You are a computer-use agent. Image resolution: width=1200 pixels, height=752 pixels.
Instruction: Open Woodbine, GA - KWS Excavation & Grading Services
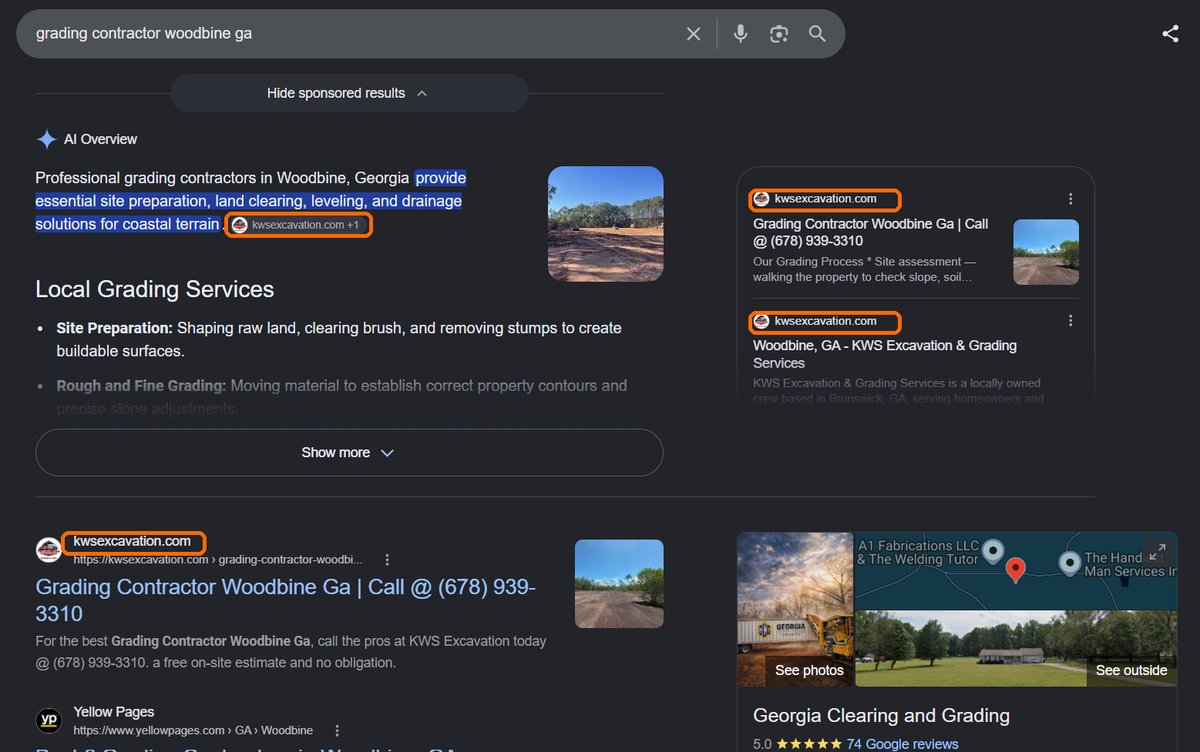(885, 354)
